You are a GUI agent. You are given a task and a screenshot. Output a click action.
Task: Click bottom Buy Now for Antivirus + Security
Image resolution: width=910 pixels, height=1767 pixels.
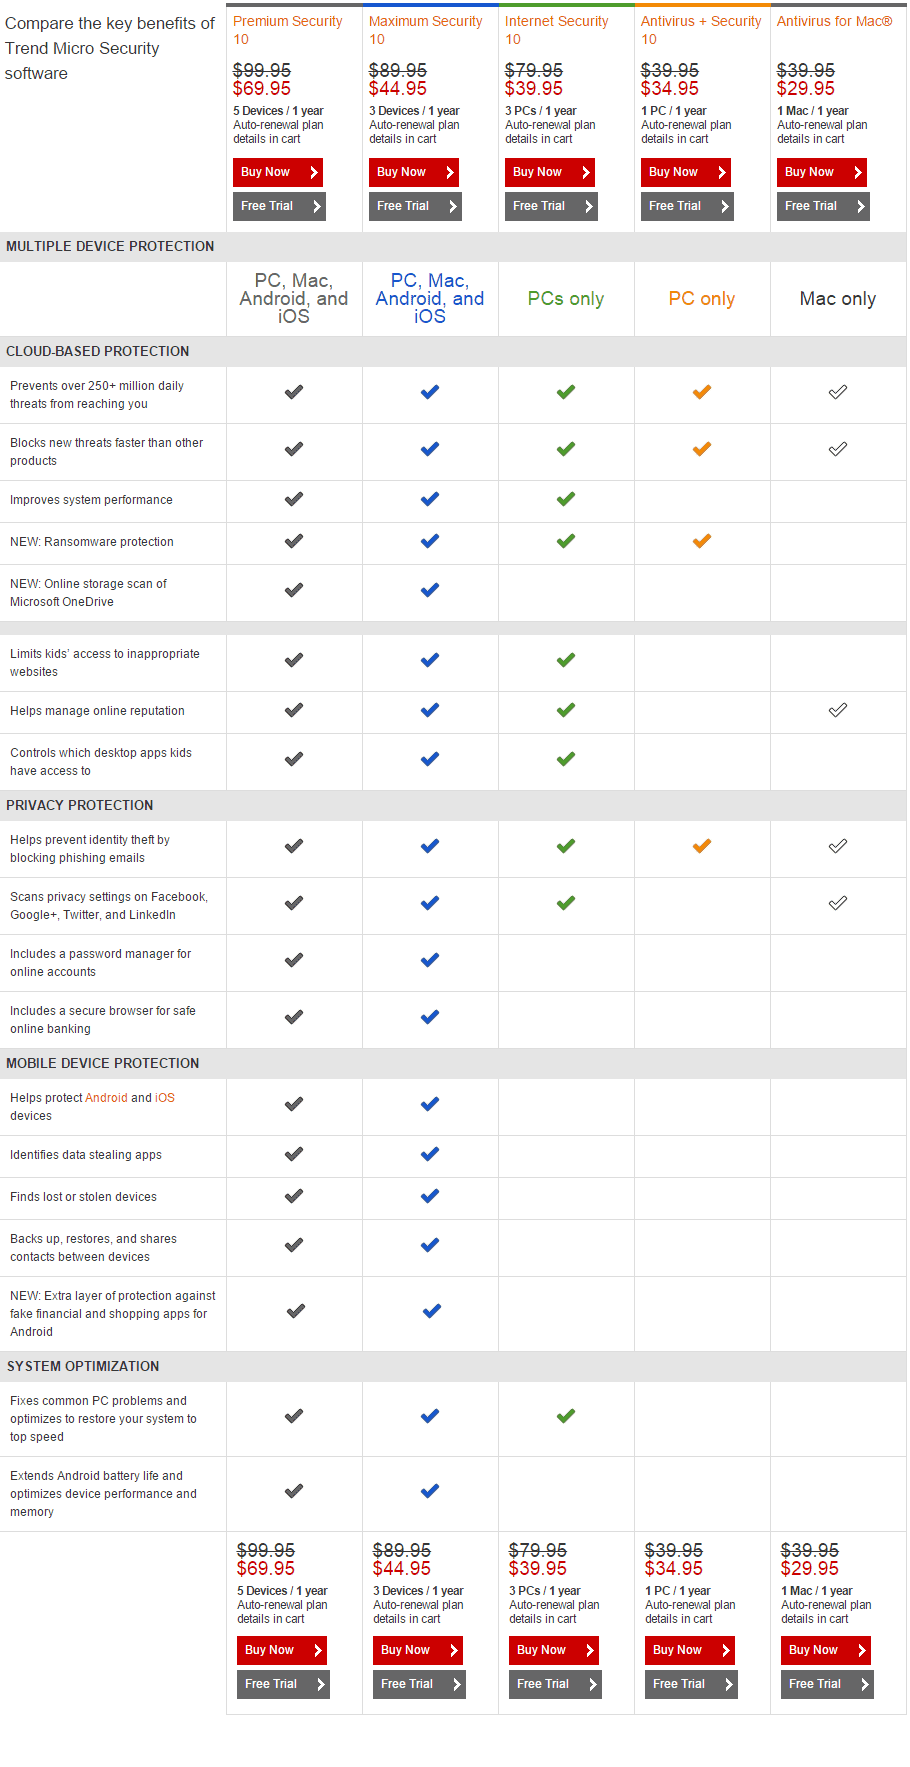690,1650
